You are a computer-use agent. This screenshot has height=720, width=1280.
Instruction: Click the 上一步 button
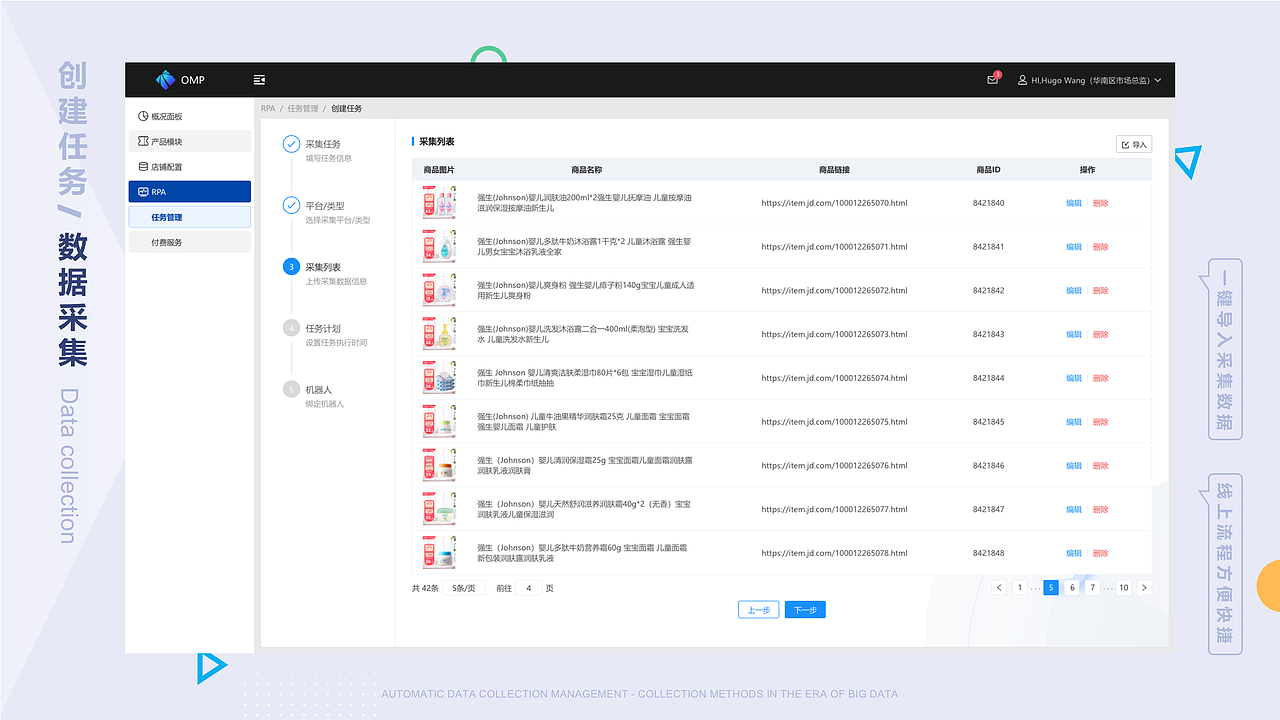(759, 610)
